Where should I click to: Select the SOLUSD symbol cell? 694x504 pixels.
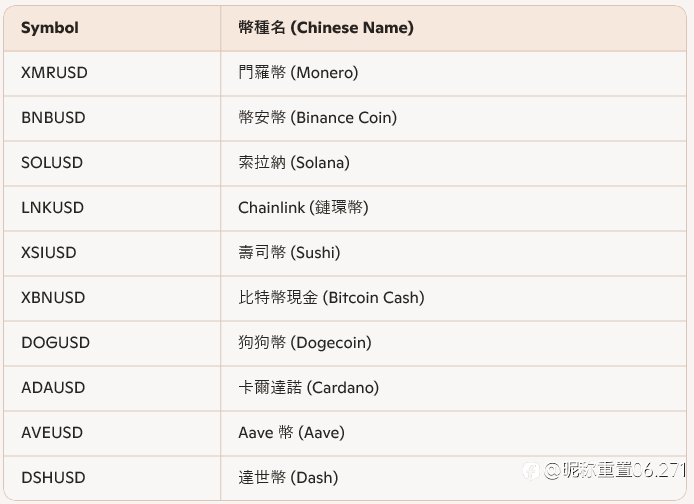point(52,163)
